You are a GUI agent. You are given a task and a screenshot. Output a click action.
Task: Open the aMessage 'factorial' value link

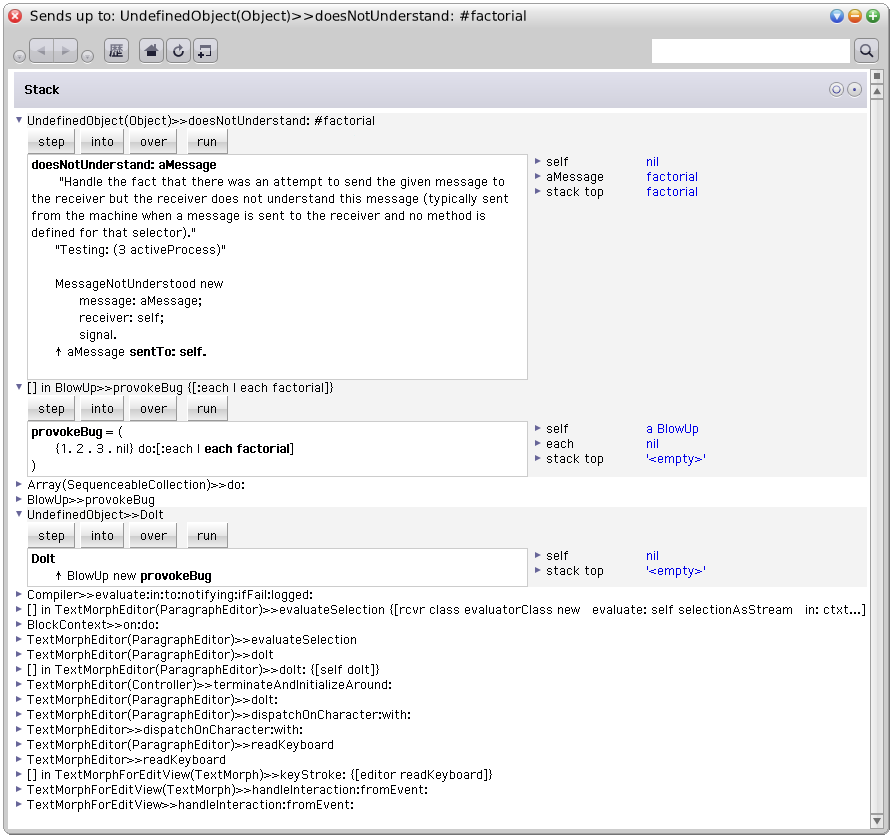(x=672, y=176)
